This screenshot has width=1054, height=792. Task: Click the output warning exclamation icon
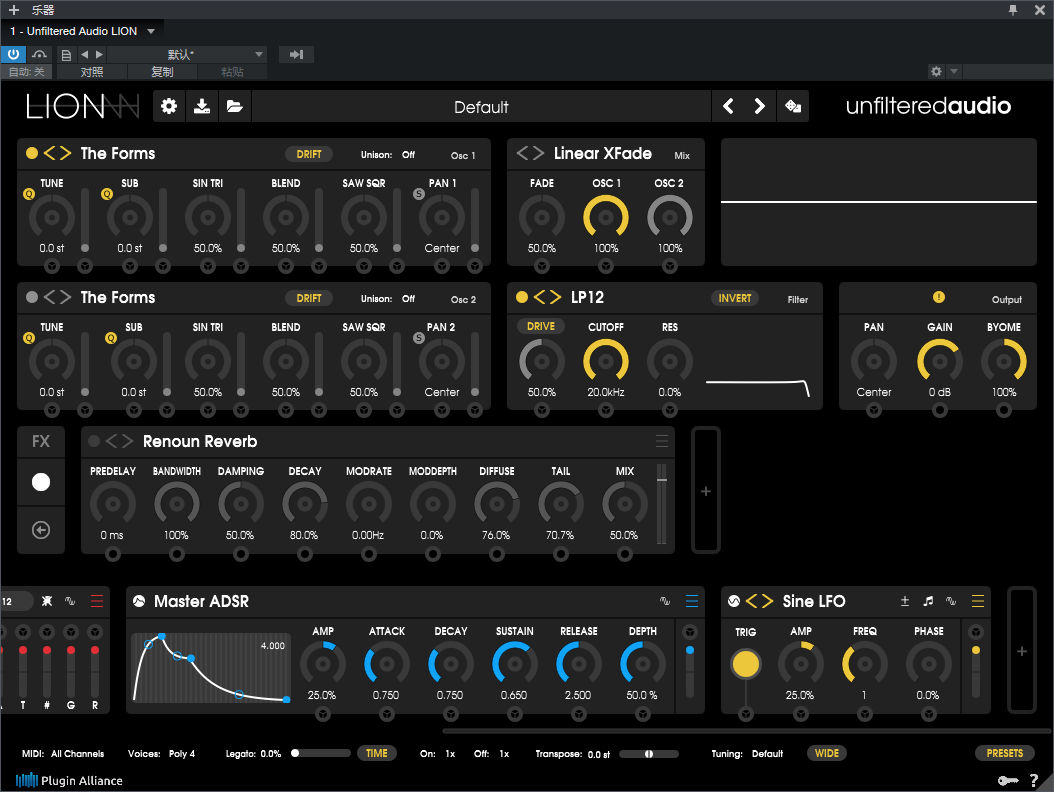tap(939, 297)
